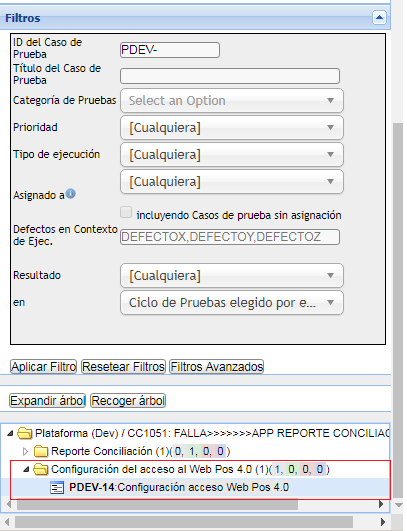Screen dimensions: 407x531
Task: Click the Plataforma (Dev) root folder icon
Action: 25,433
